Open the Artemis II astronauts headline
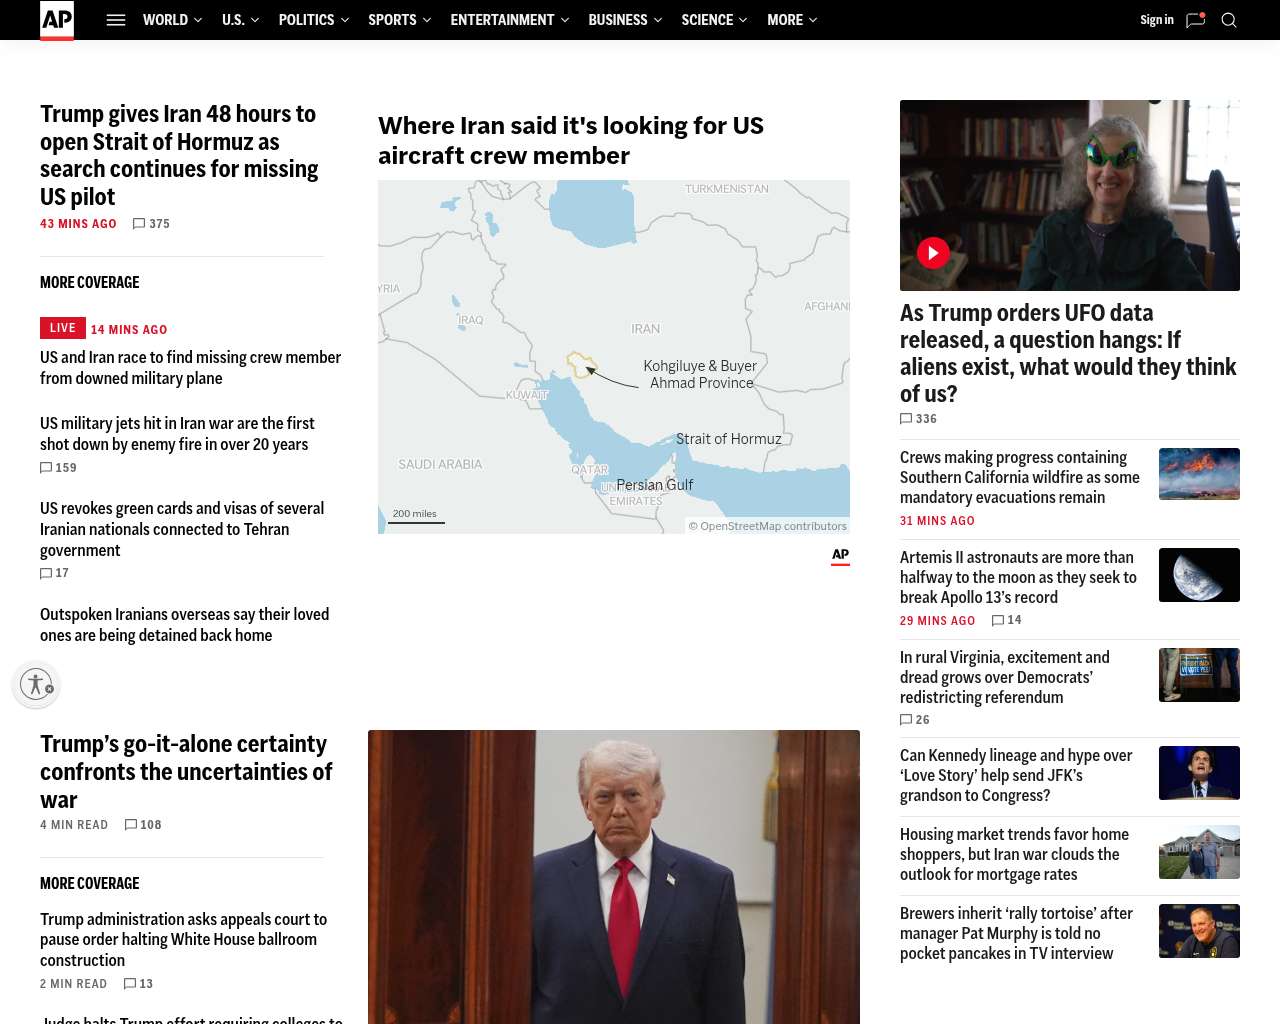The height and width of the screenshot is (1024, 1280). (x=1018, y=577)
